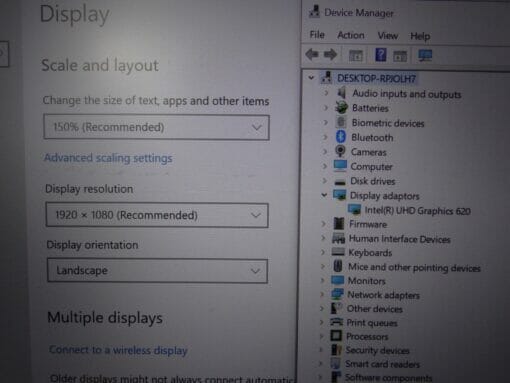Select the Software components row
Screen dimensions: 510x383
(388, 378)
